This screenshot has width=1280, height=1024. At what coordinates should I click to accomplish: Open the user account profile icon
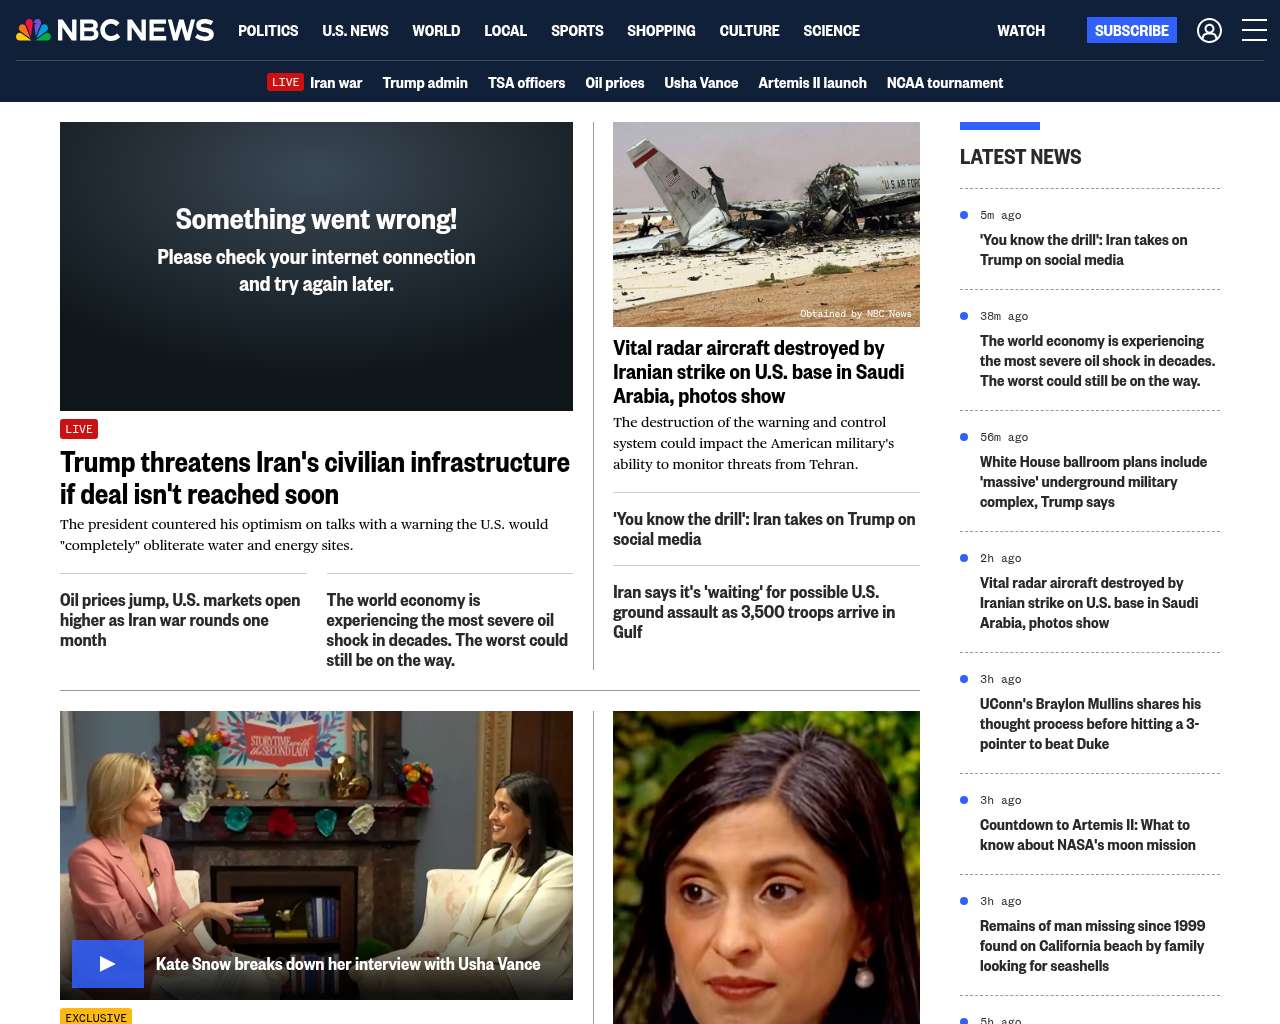tap(1209, 31)
